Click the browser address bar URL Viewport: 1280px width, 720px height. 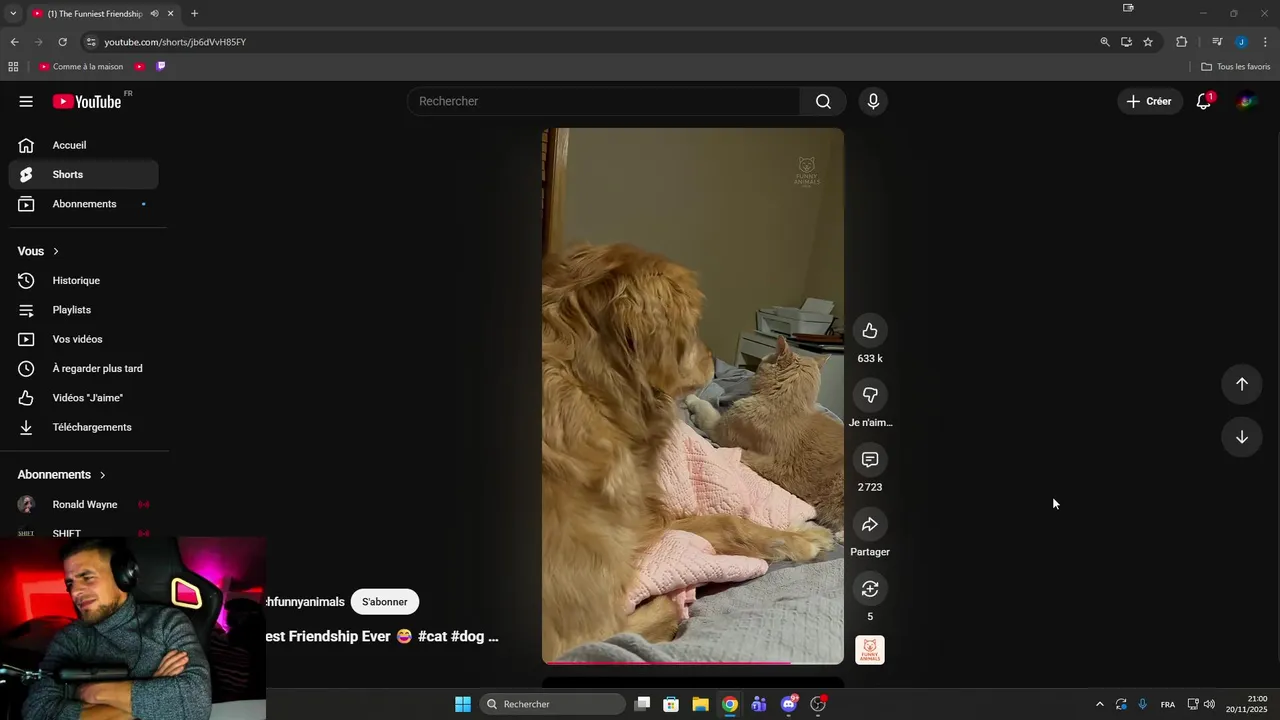(x=175, y=42)
